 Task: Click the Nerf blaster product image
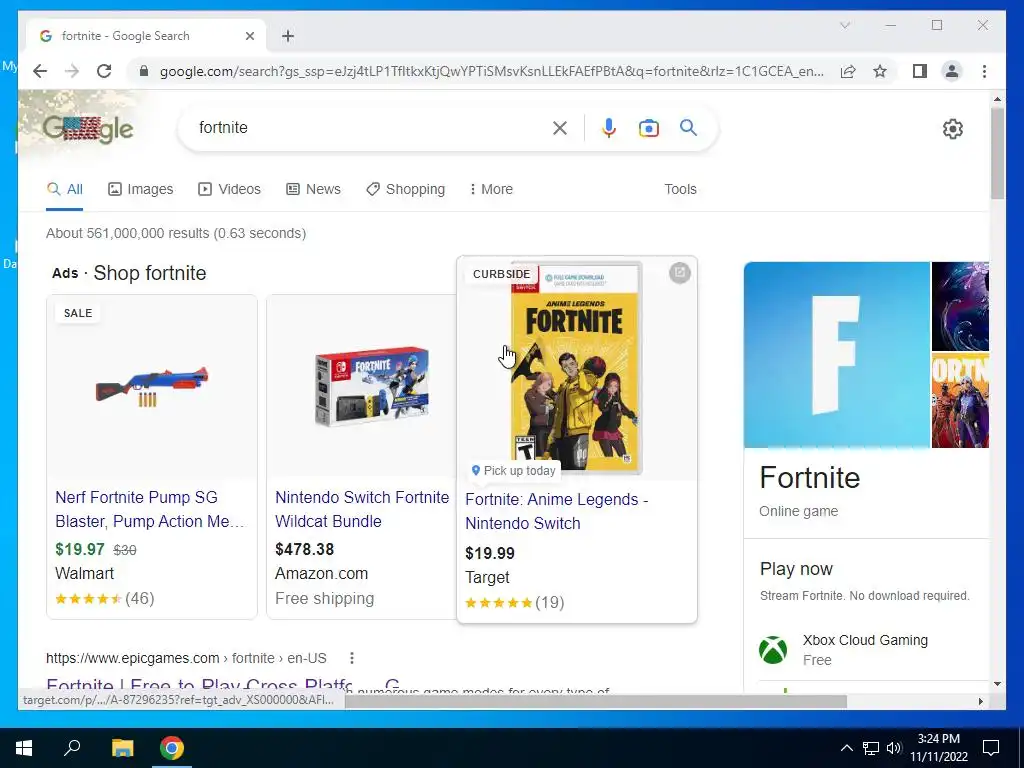click(152, 387)
